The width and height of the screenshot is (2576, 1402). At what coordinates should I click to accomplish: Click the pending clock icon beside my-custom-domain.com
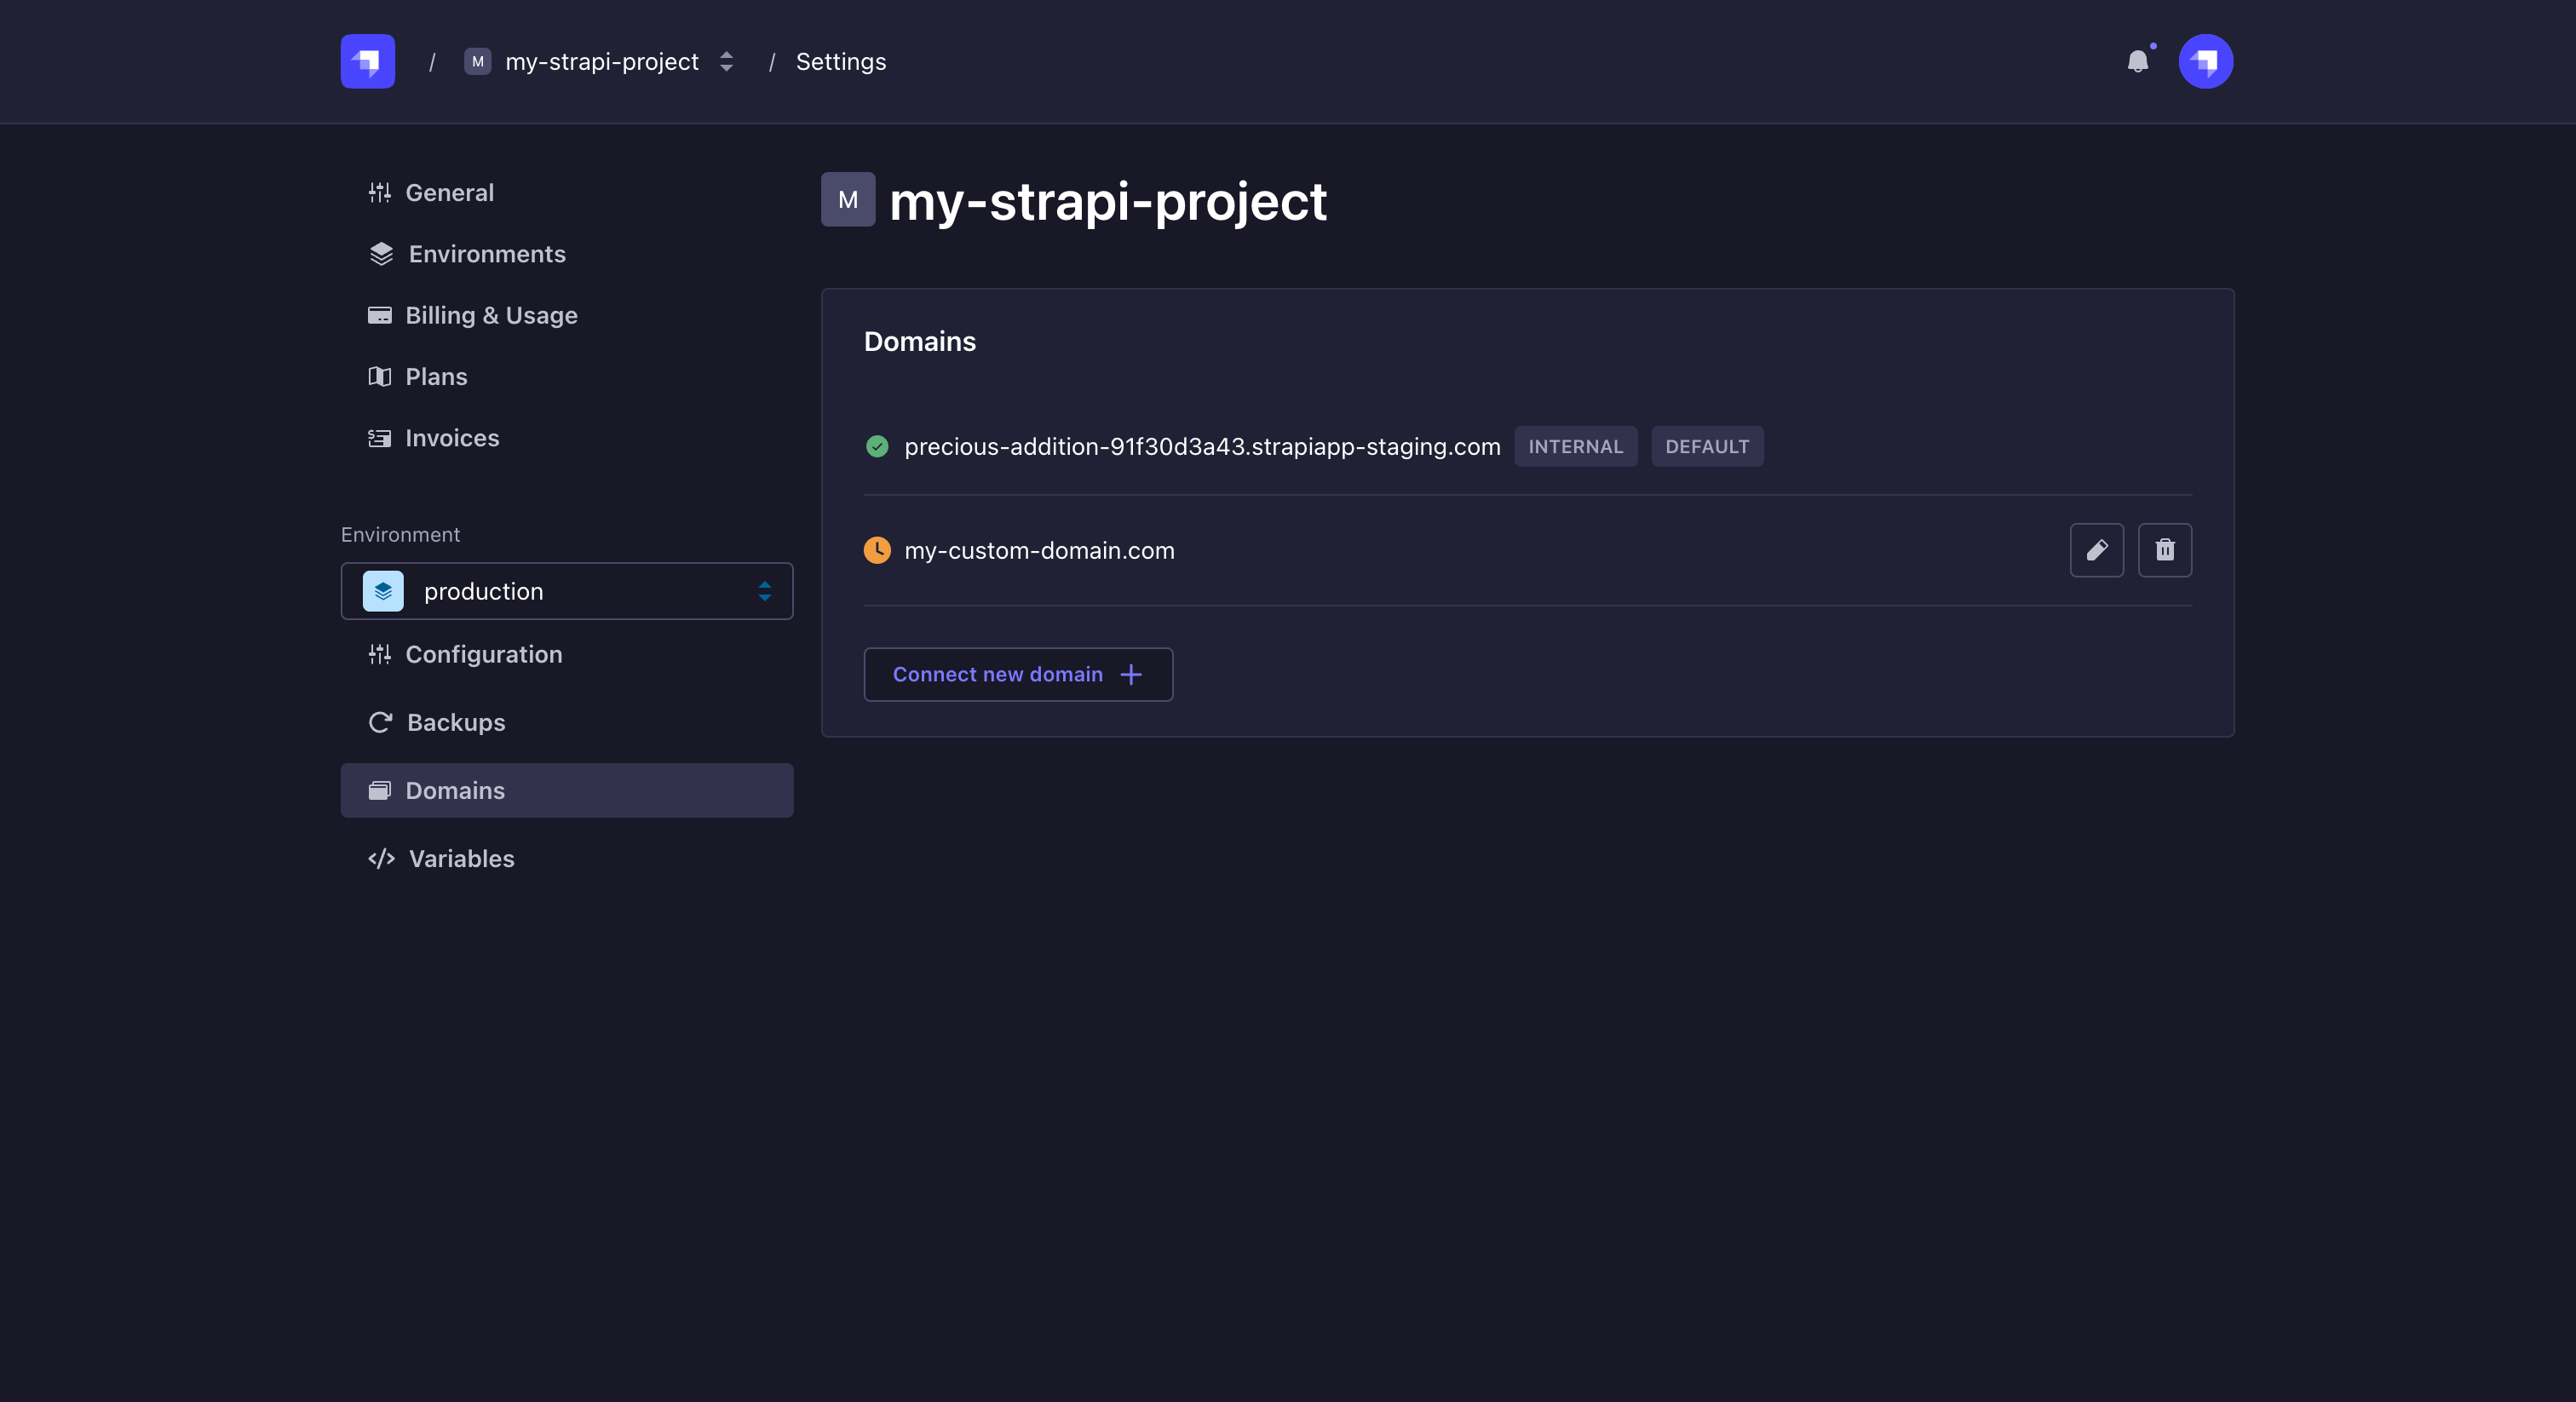pos(877,550)
